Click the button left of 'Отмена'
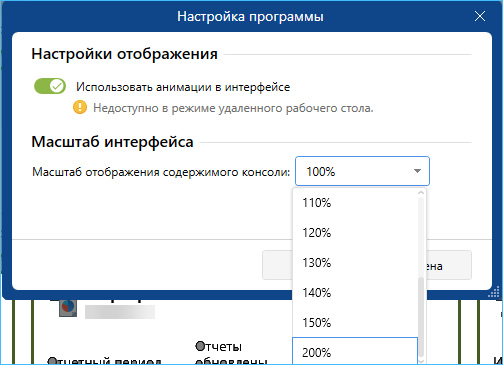This screenshot has height=365, width=503. [x=278, y=265]
